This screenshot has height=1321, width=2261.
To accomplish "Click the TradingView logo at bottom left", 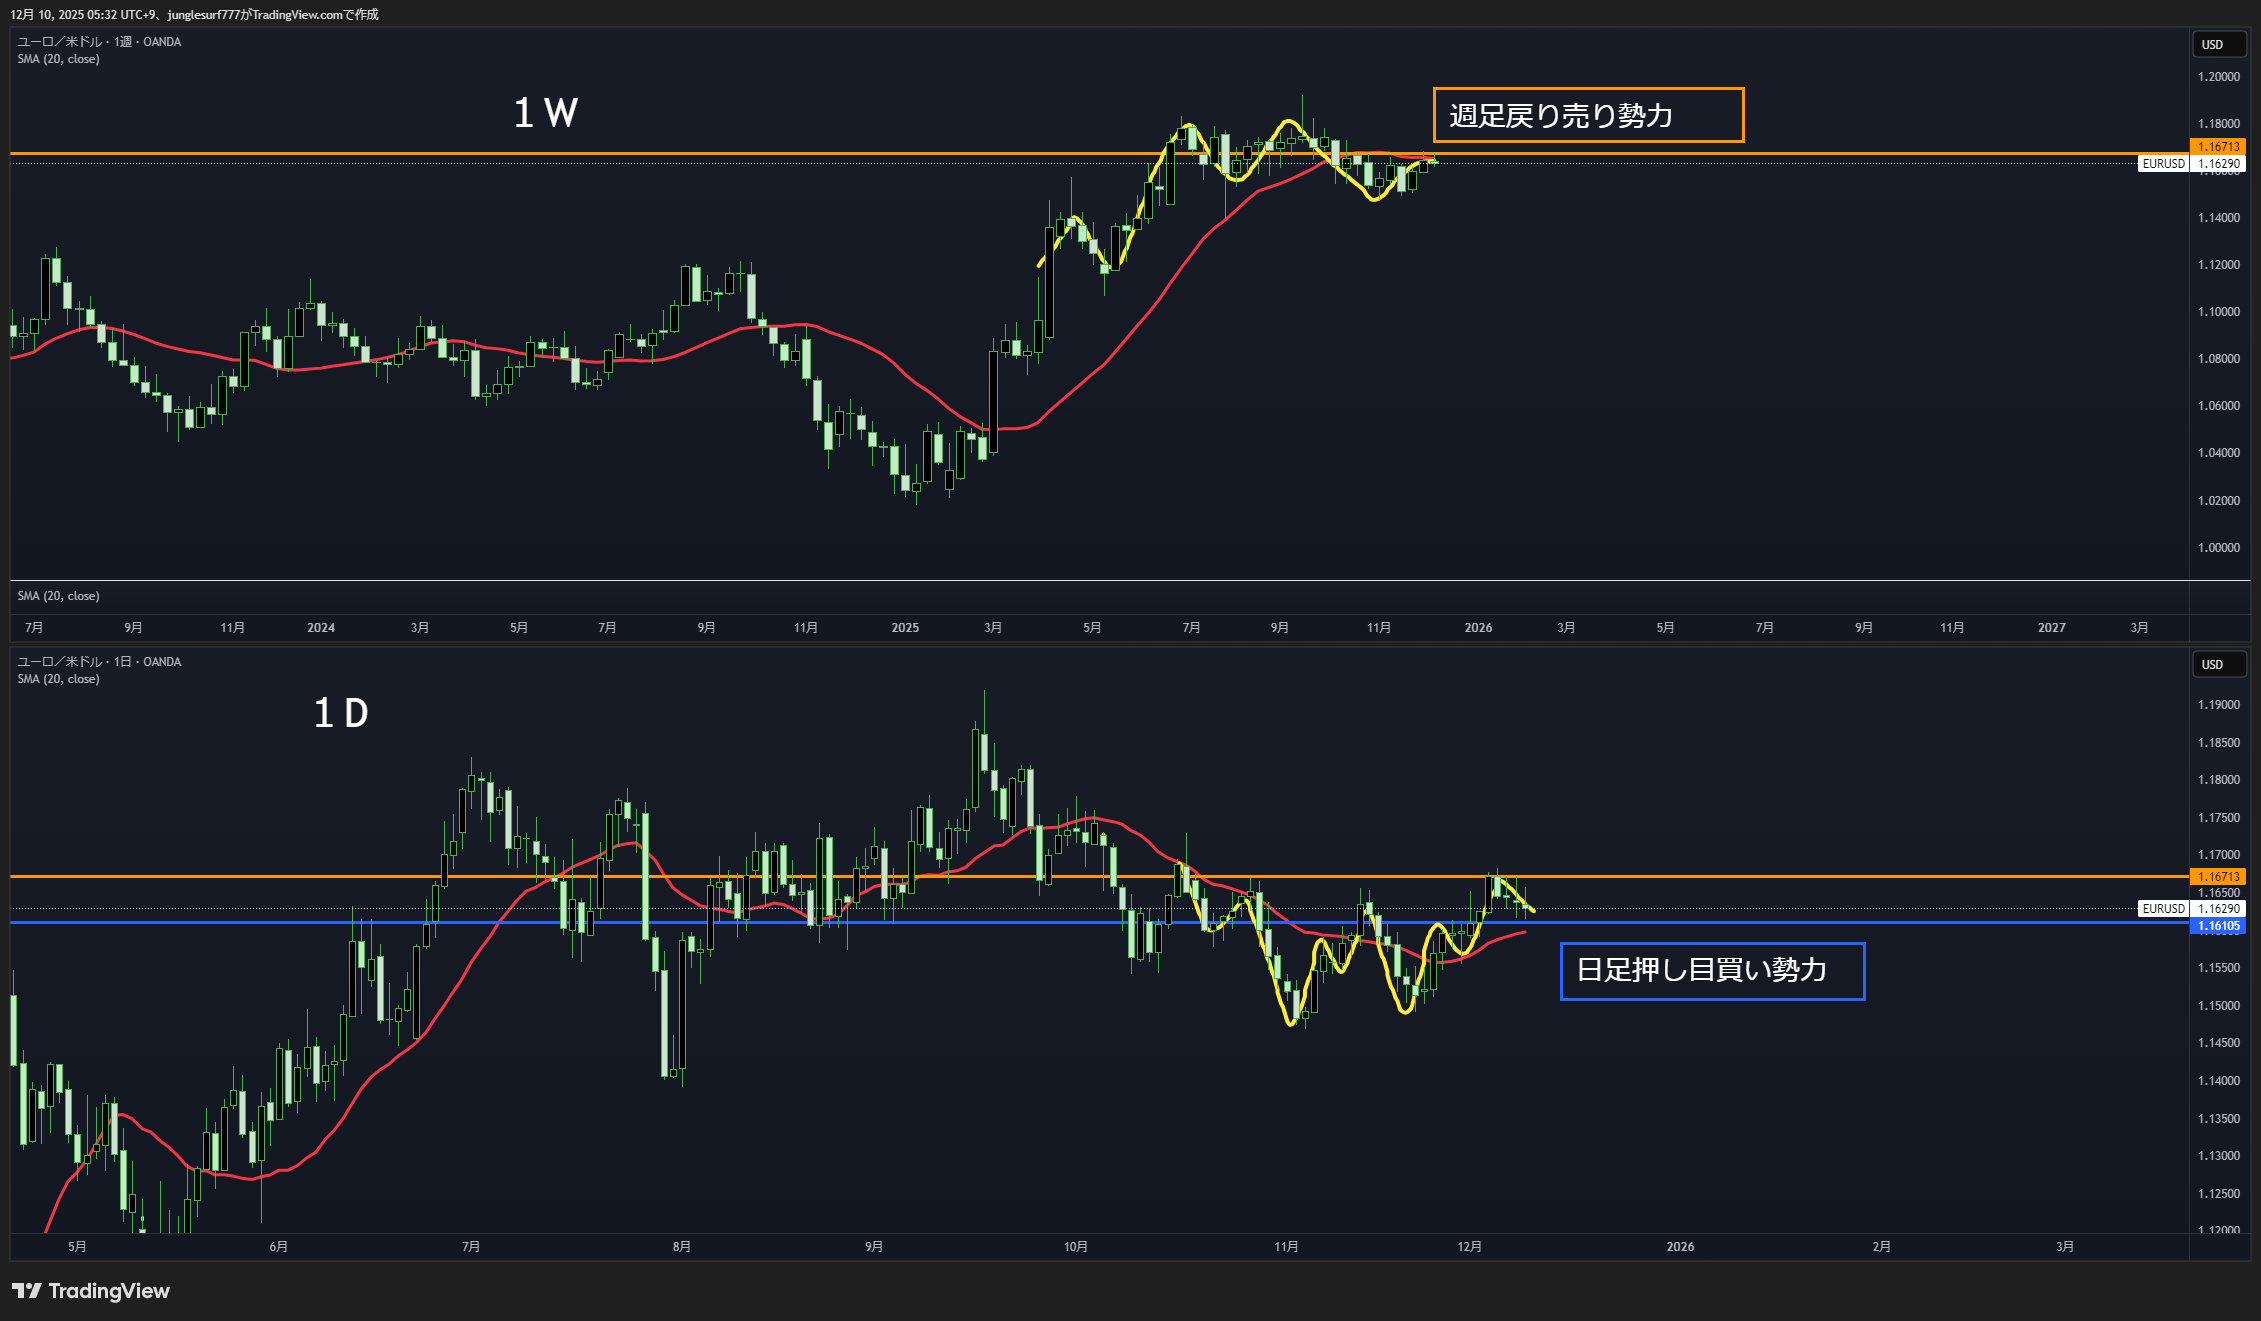I will pyautogui.click(x=90, y=1291).
